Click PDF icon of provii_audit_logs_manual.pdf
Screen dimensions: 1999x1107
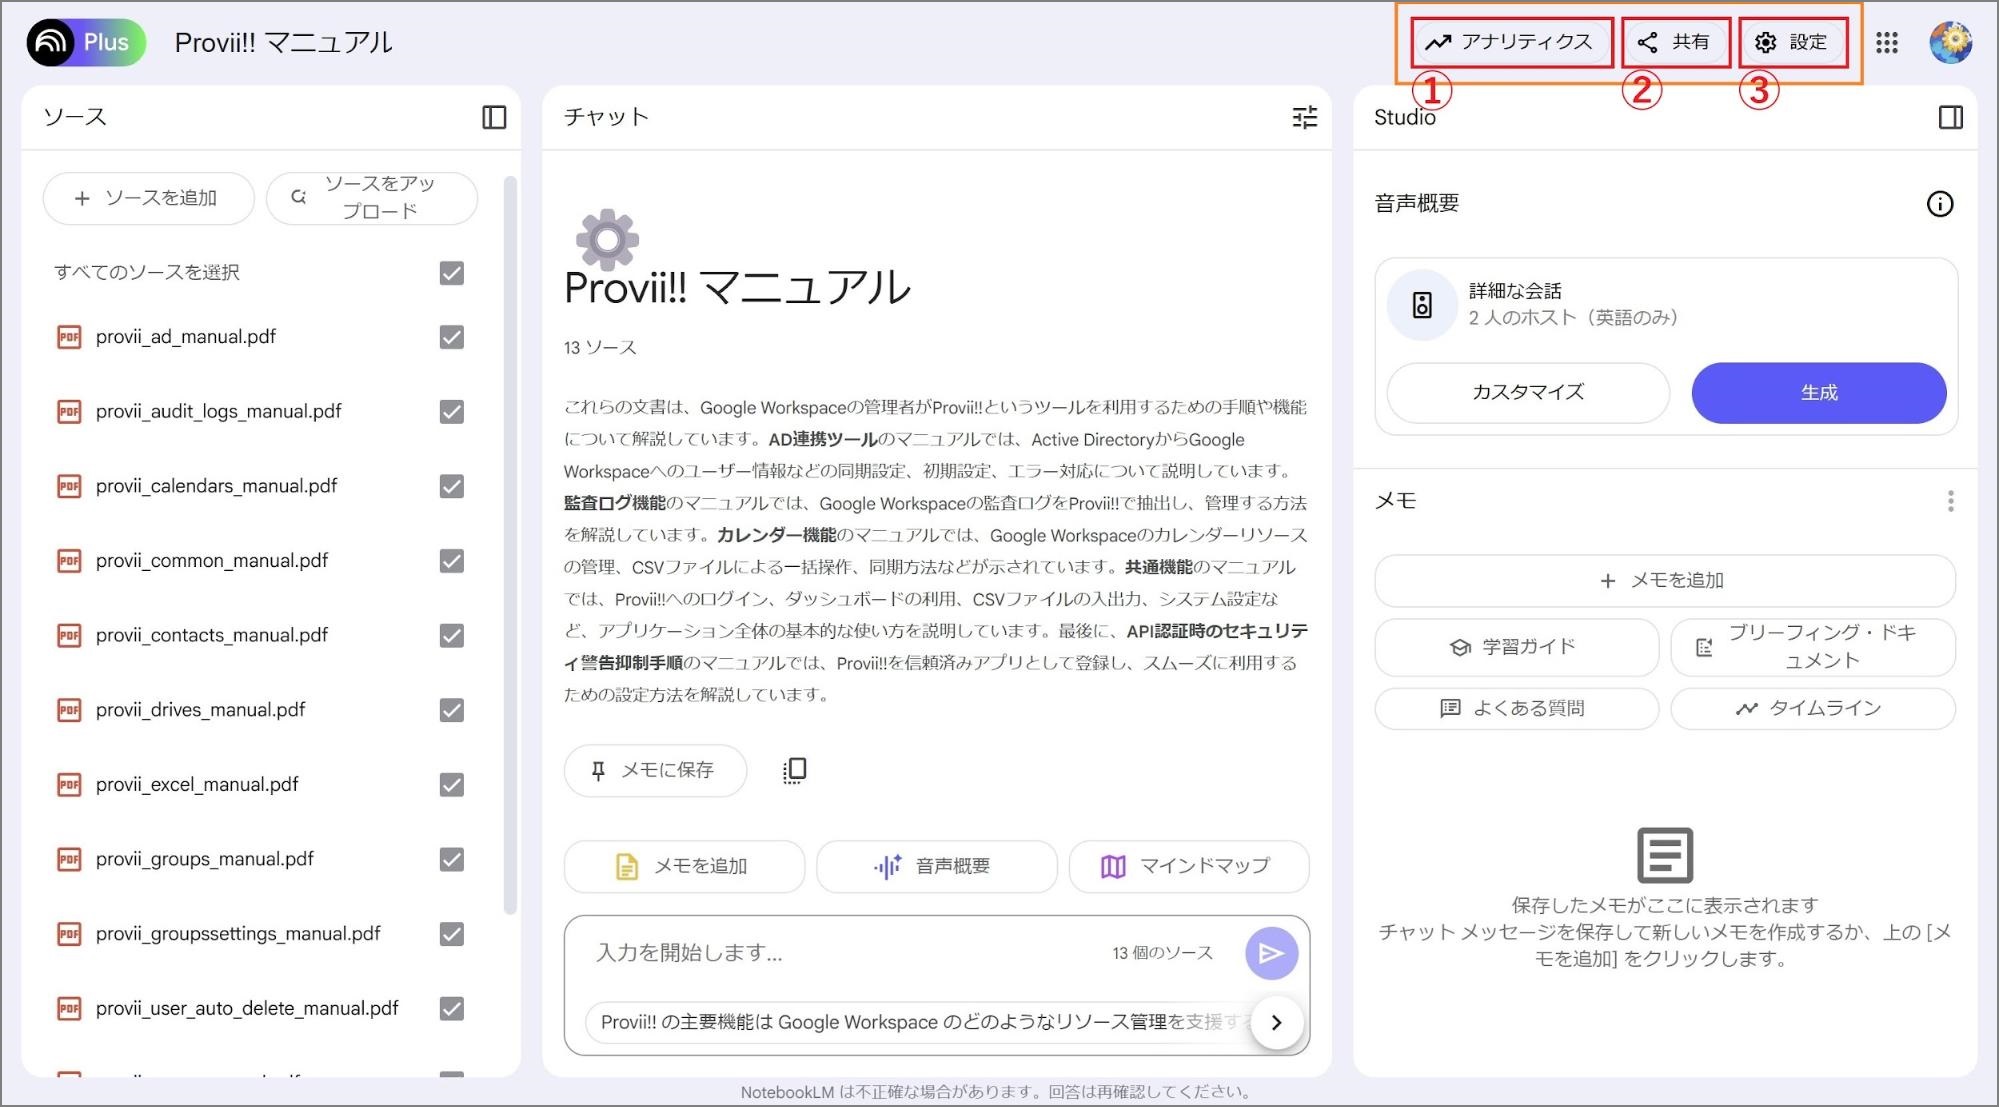coord(69,412)
